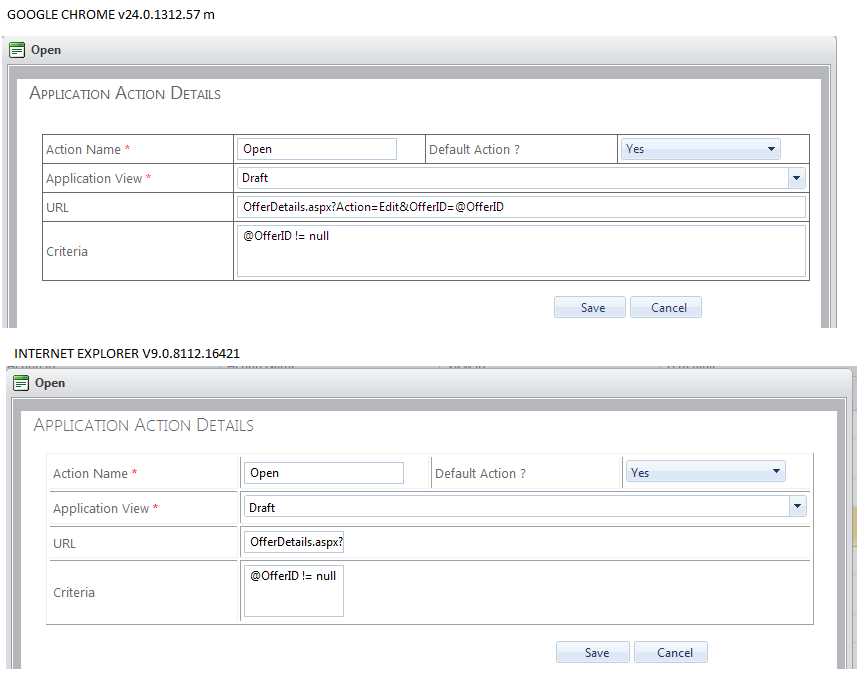Open Default Action dropdown in Chrome dialog
The image size is (864, 686).
[x=700, y=149]
